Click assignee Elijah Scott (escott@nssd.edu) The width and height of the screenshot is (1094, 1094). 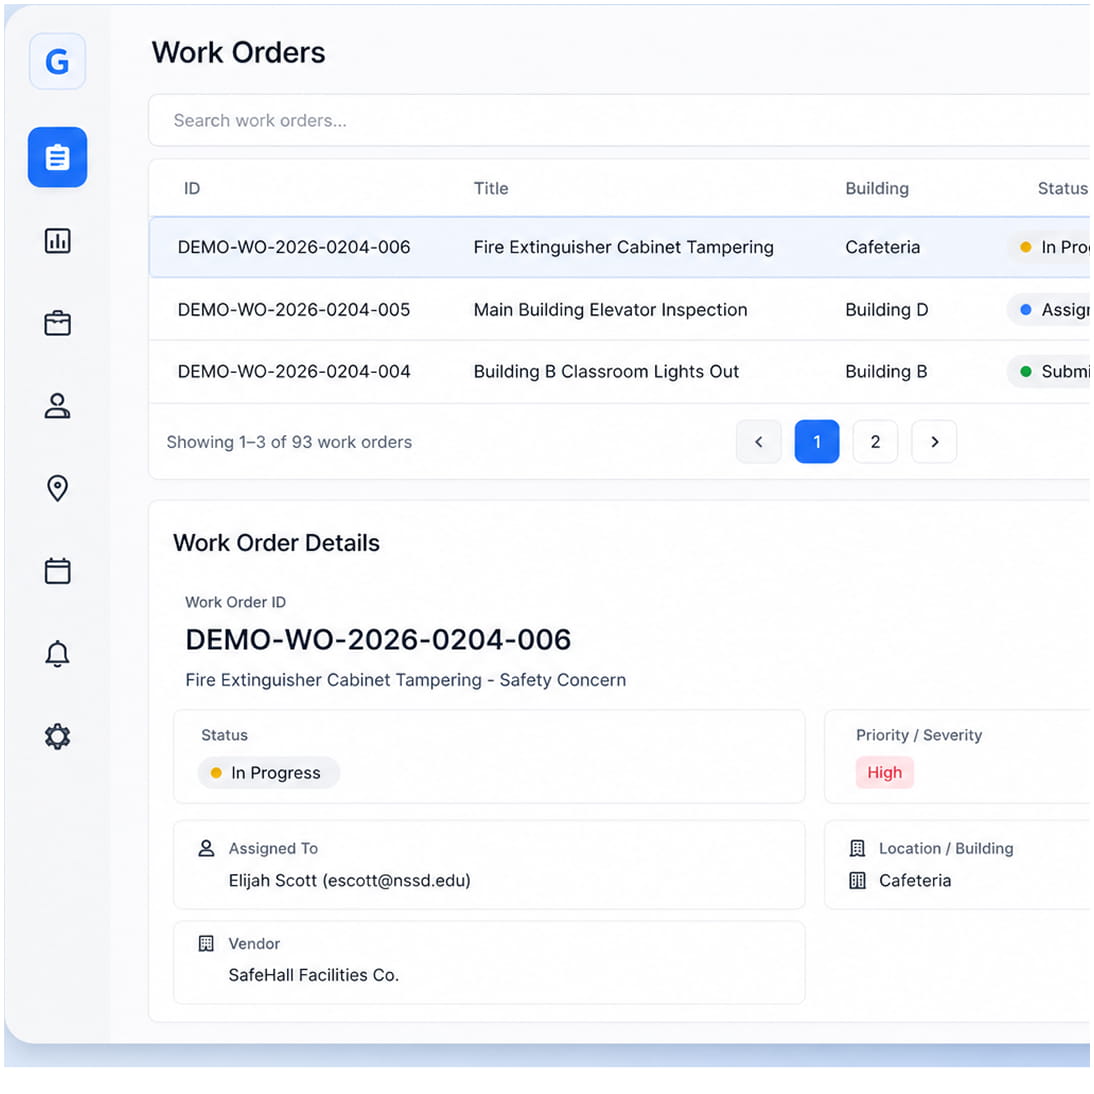(350, 881)
